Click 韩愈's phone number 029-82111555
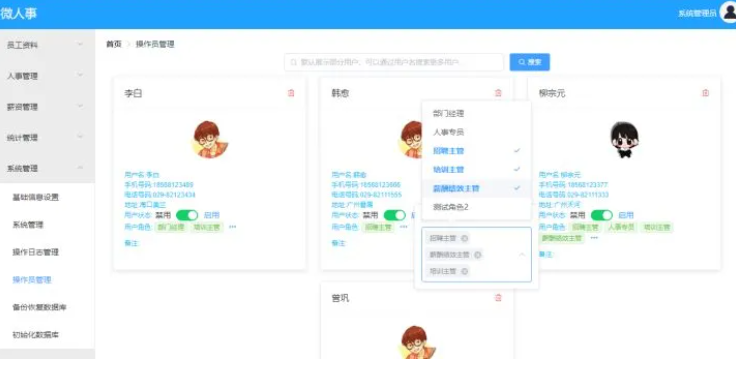Viewport: 736px width, 374px height. click(381, 195)
